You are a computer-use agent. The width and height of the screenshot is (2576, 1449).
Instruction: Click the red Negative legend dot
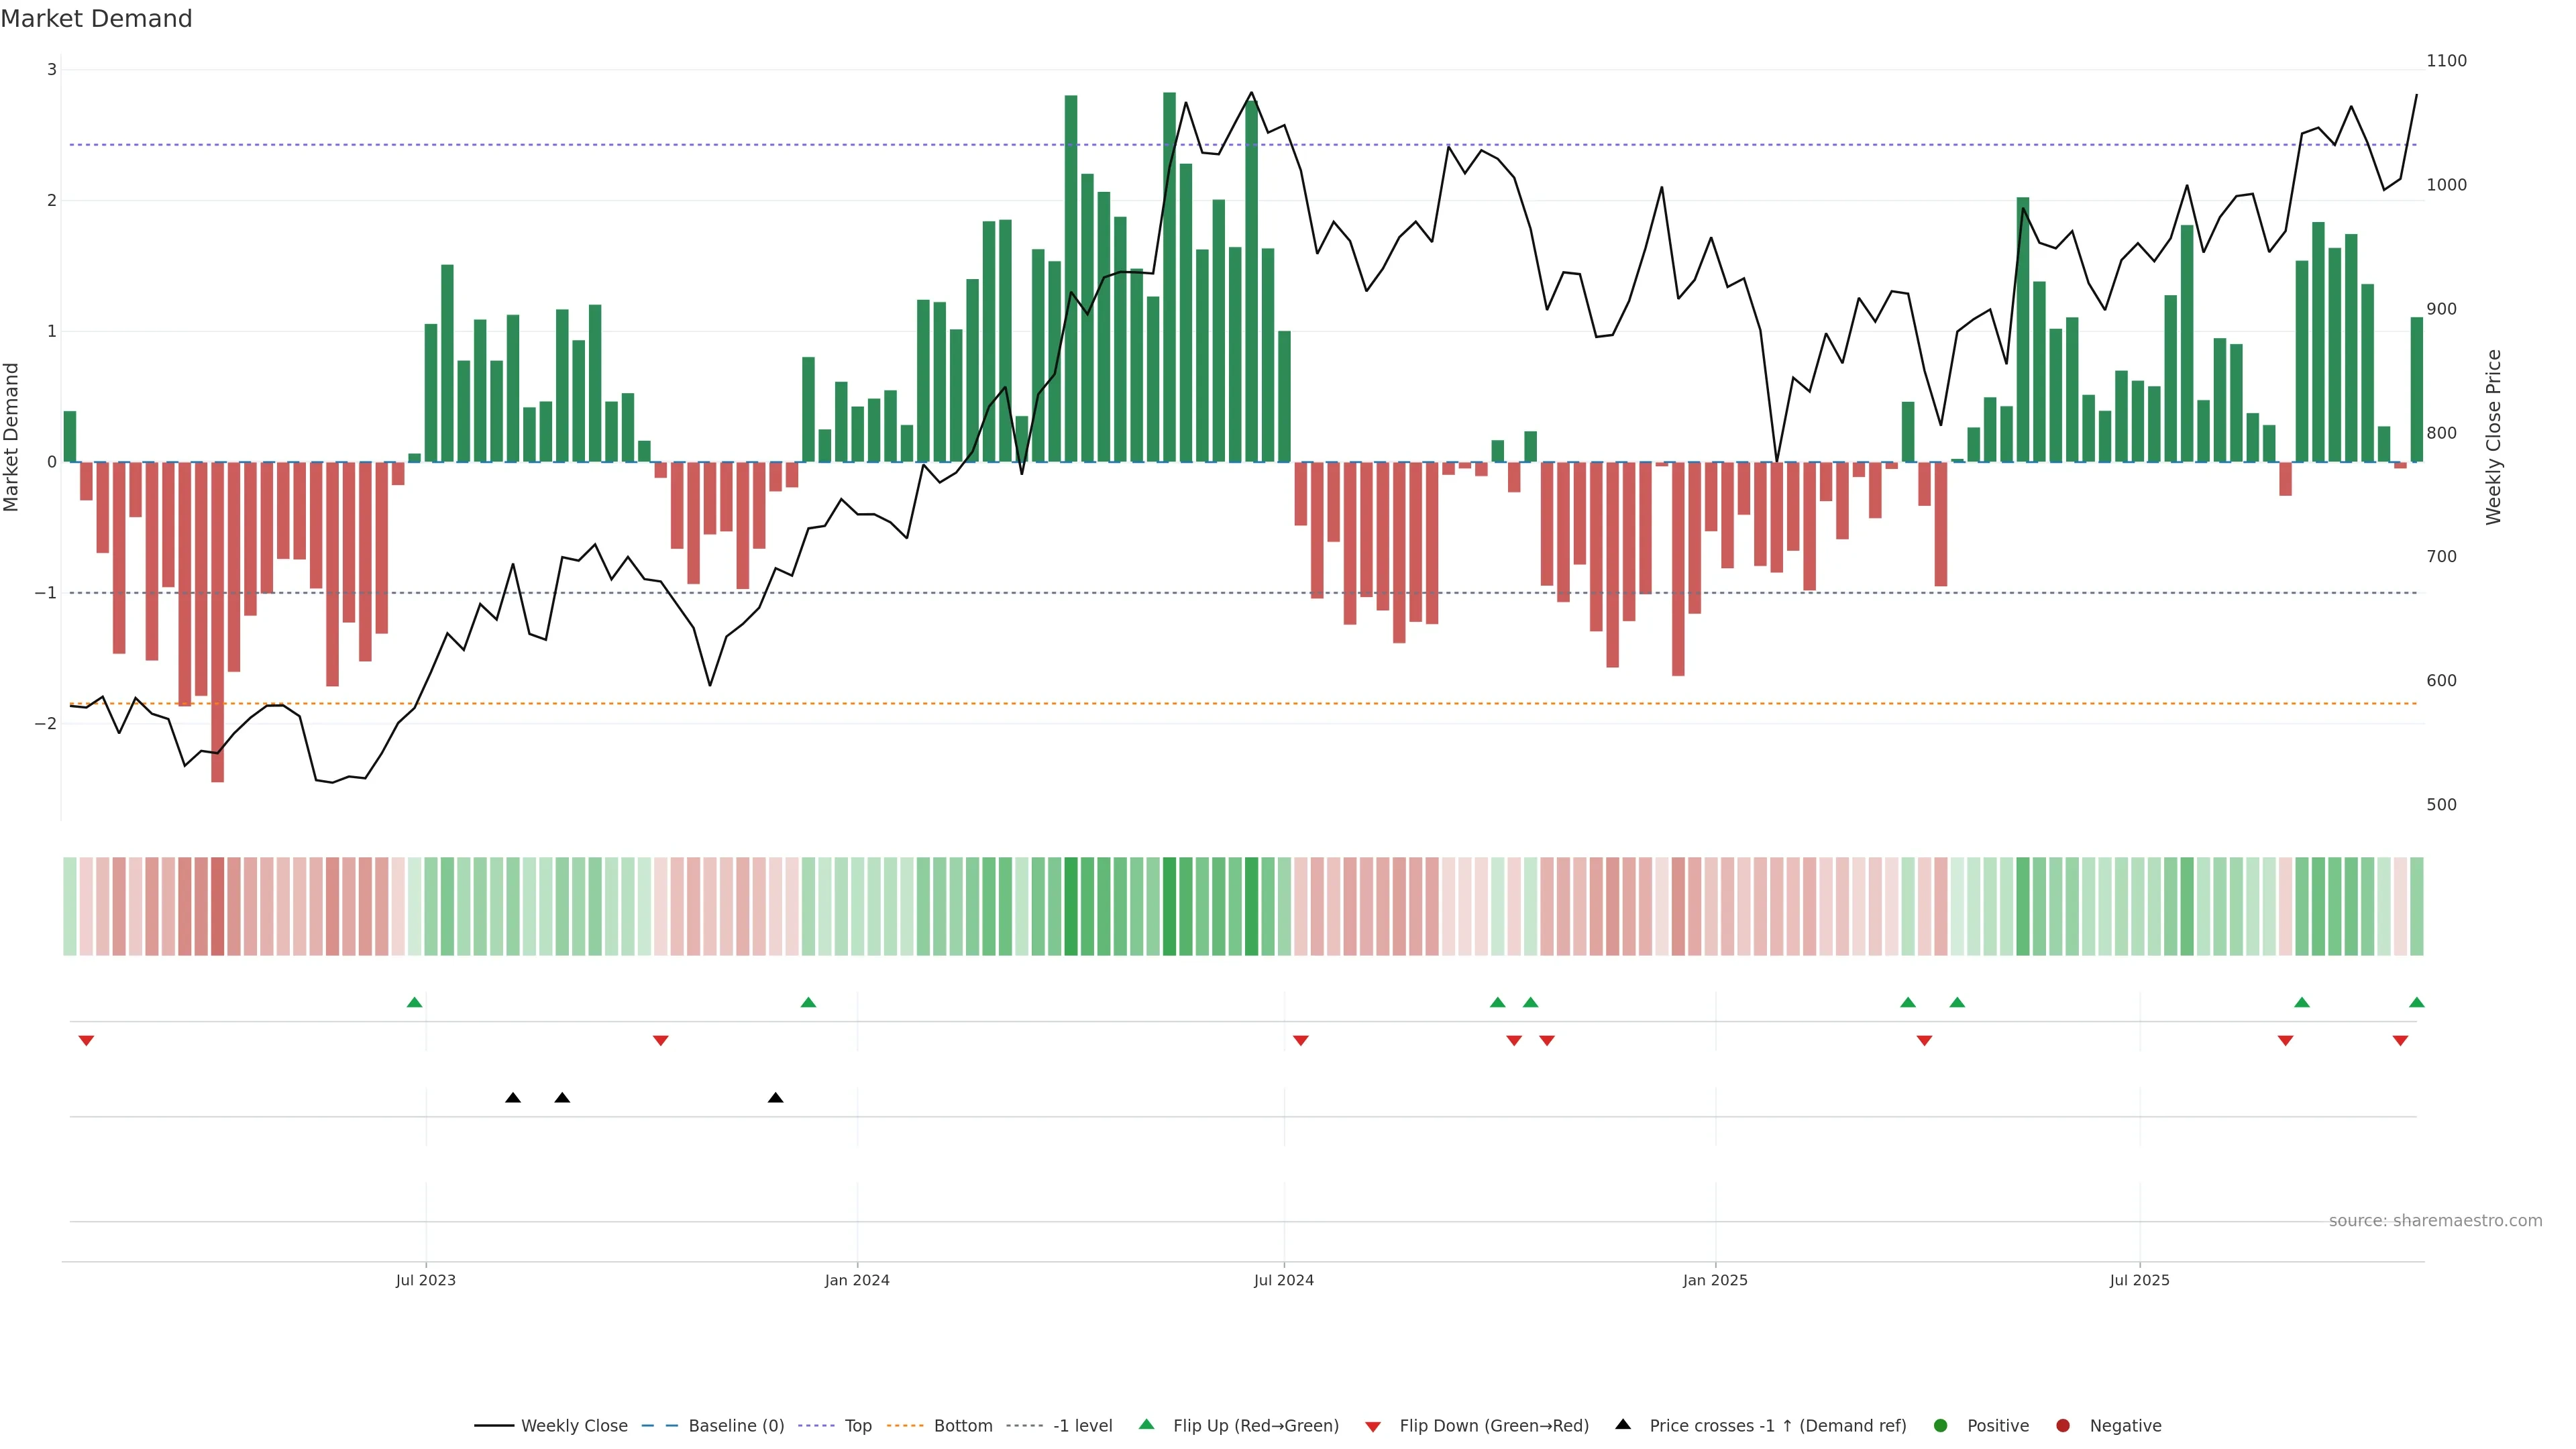pos(2063,1426)
